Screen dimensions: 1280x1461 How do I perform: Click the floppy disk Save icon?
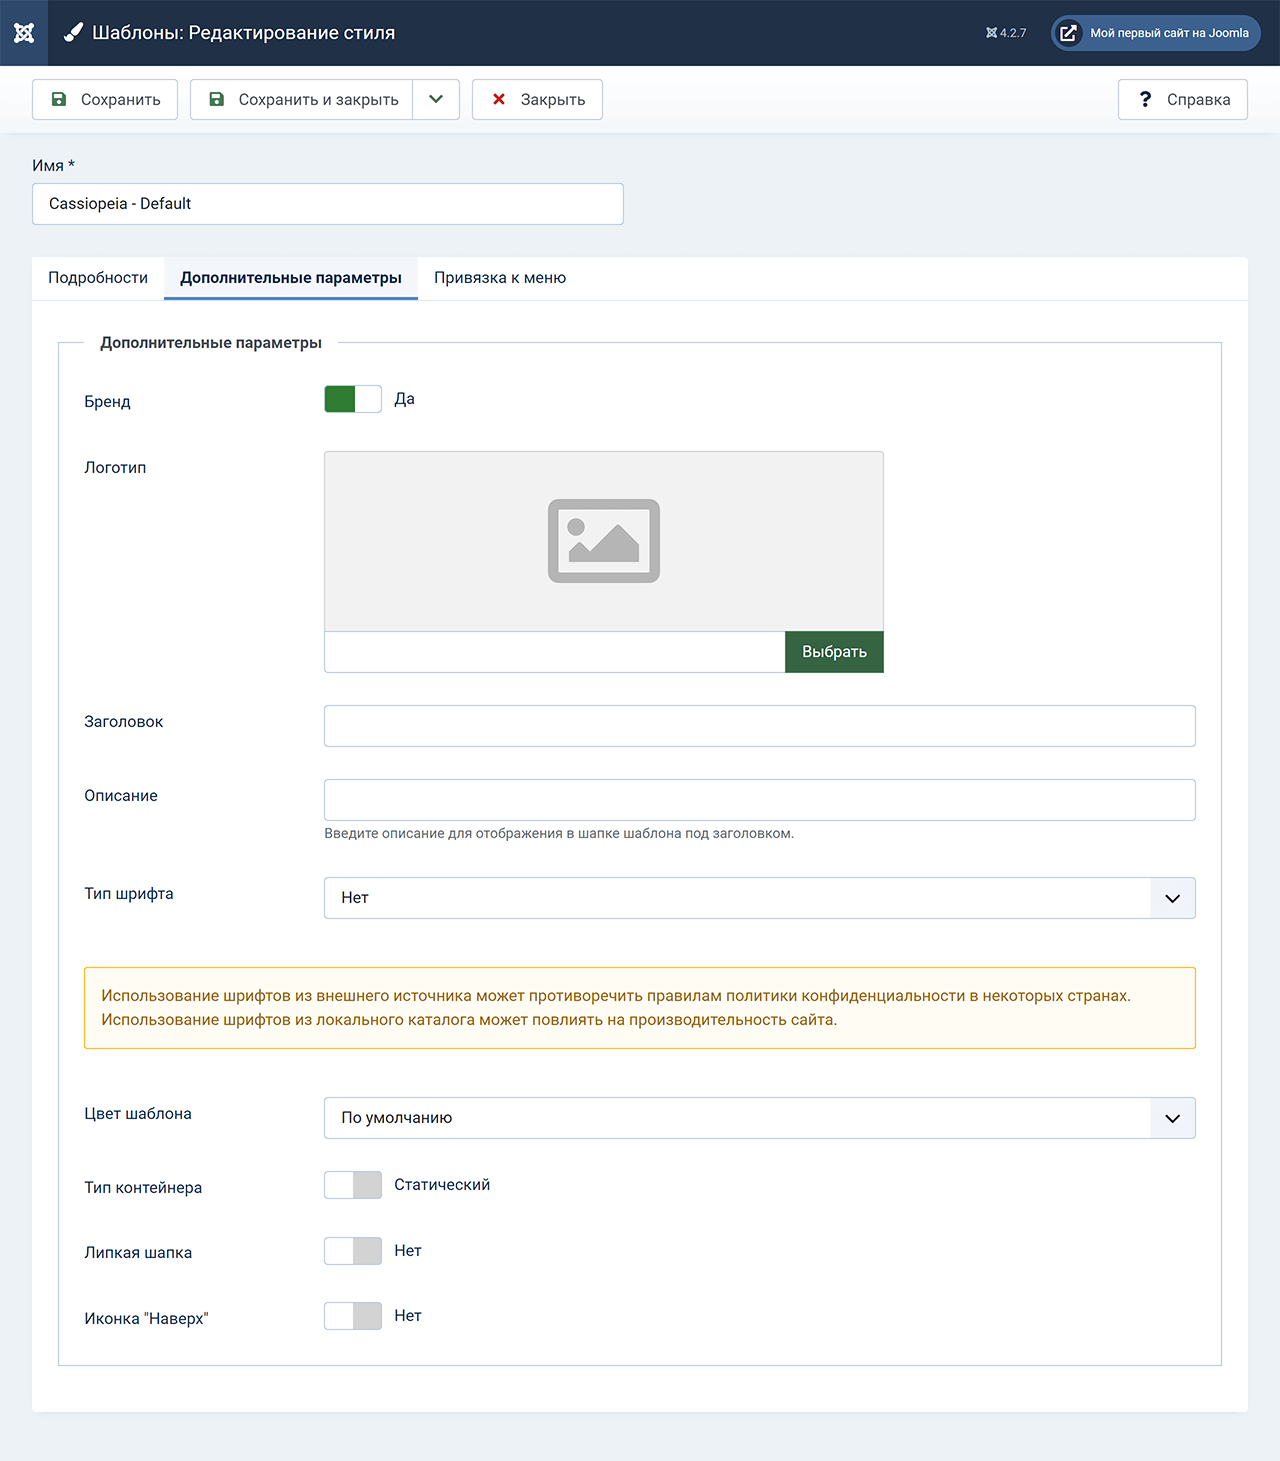point(59,99)
